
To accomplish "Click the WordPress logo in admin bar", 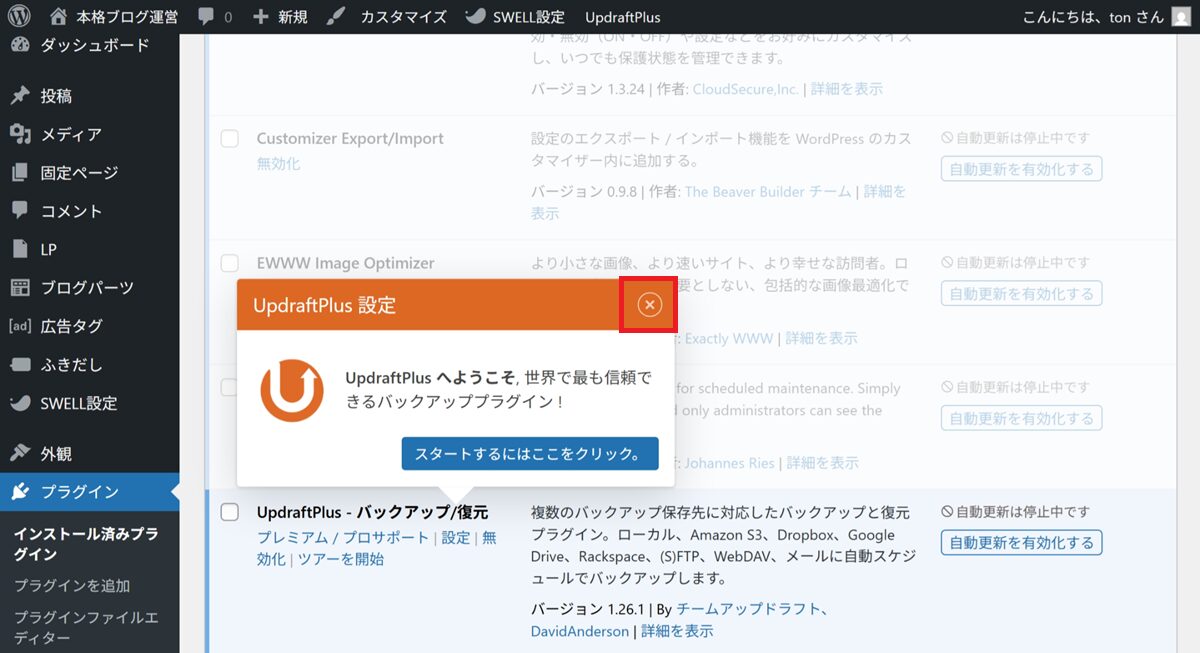I will [x=21, y=17].
